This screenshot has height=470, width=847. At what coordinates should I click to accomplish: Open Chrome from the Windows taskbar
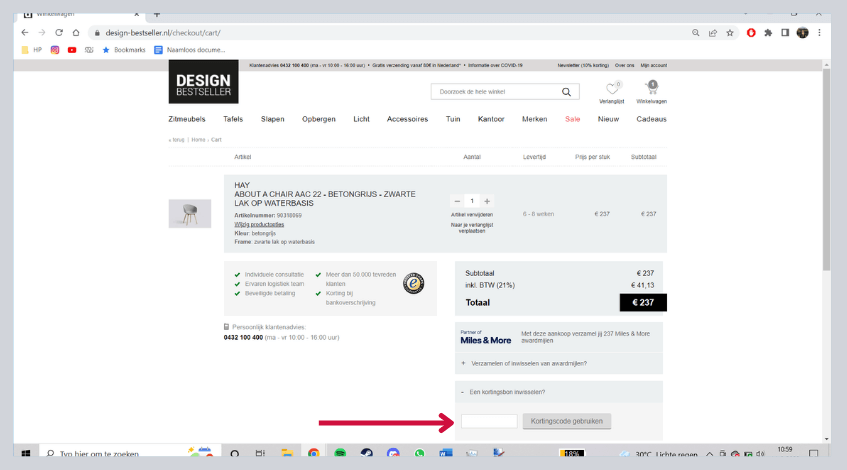(x=313, y=454)
